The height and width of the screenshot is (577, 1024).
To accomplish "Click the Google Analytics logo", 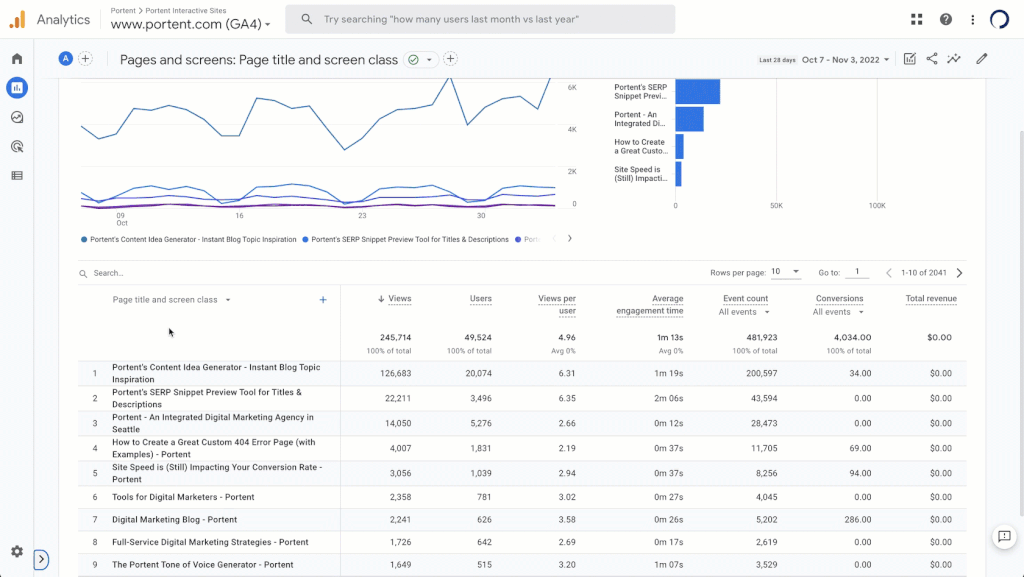I will coord(18,20).
